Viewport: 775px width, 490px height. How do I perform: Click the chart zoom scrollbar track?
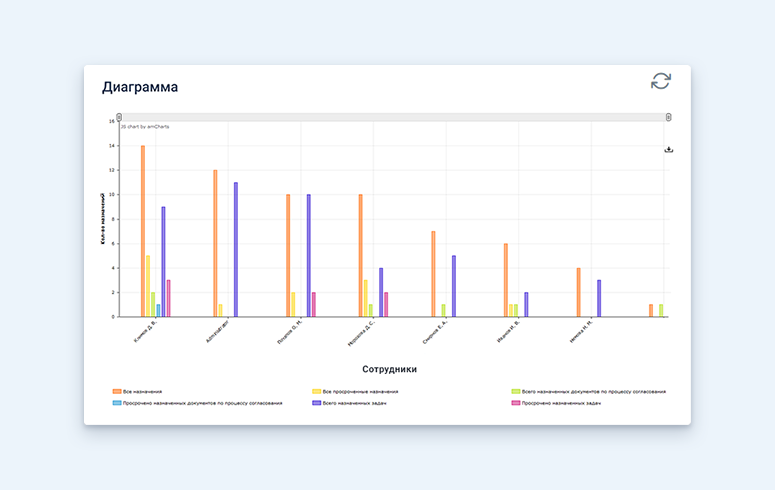coord(393,117)
